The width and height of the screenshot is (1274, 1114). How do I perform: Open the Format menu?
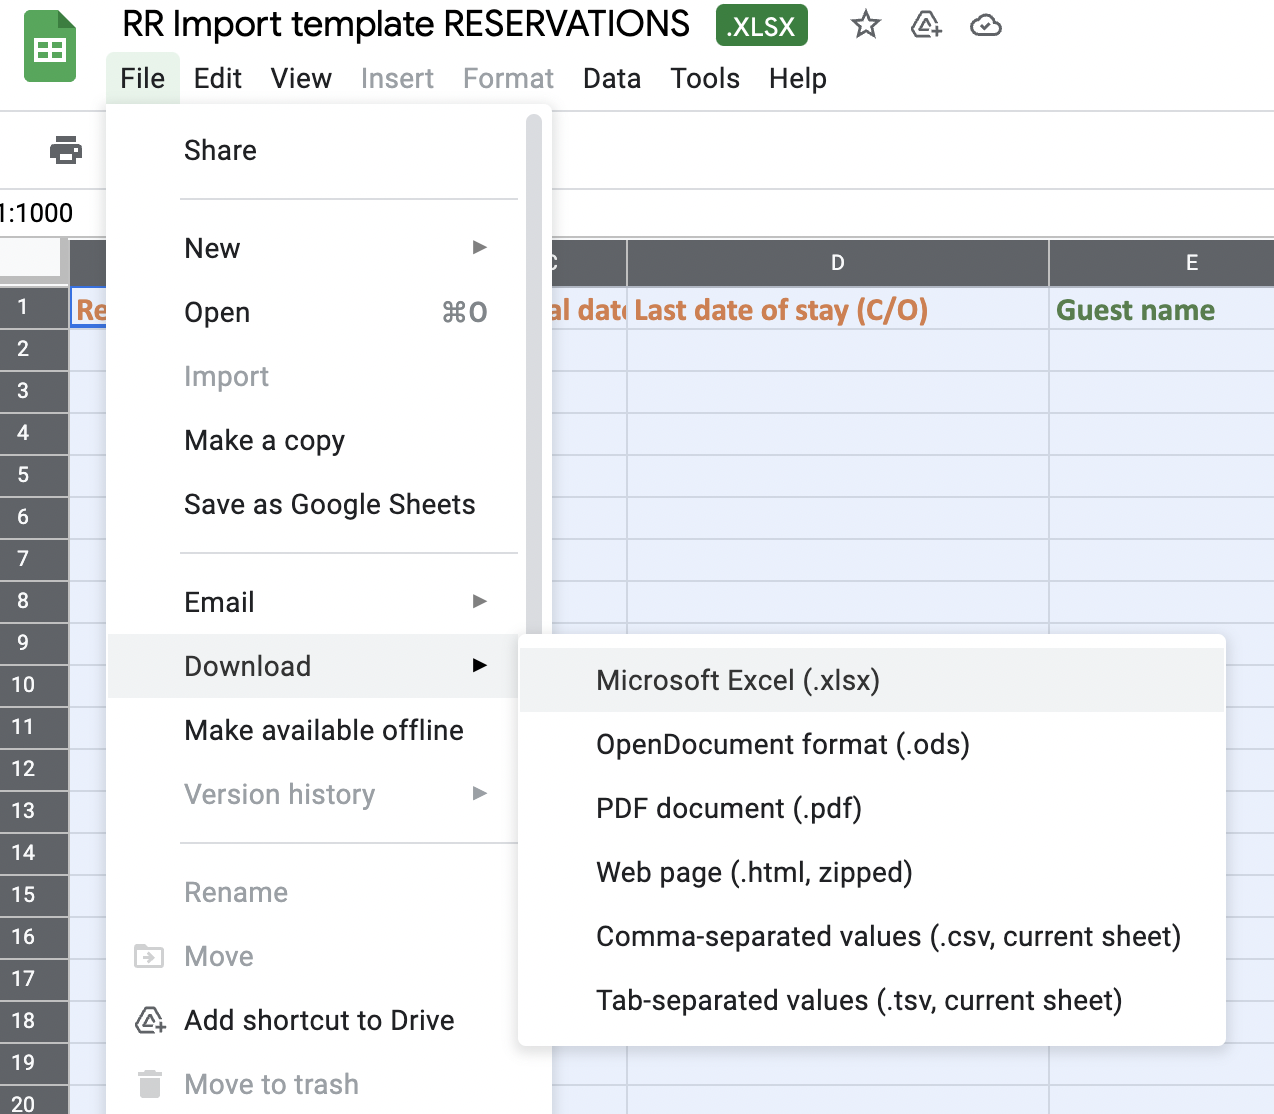click(x=508, y=78)
